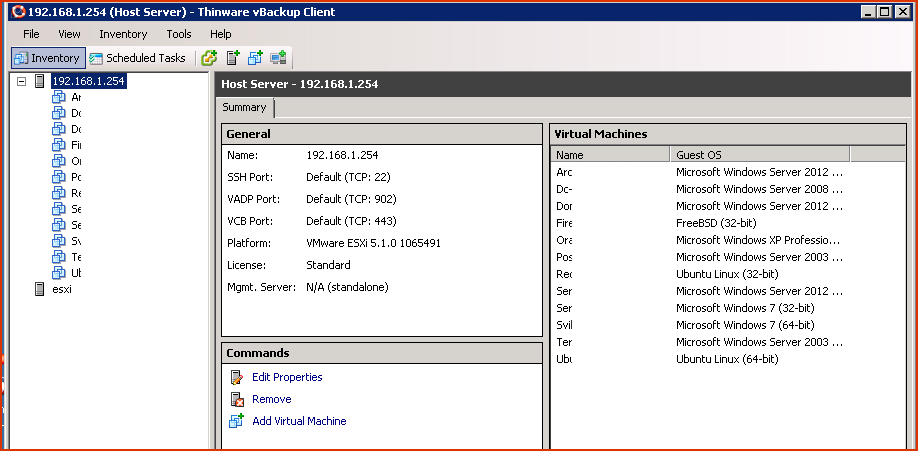Select host 192.168.1.254 in the tree
Image resolution: width=918 pixels, height=451 pixels.
click(x=88, y=81)
